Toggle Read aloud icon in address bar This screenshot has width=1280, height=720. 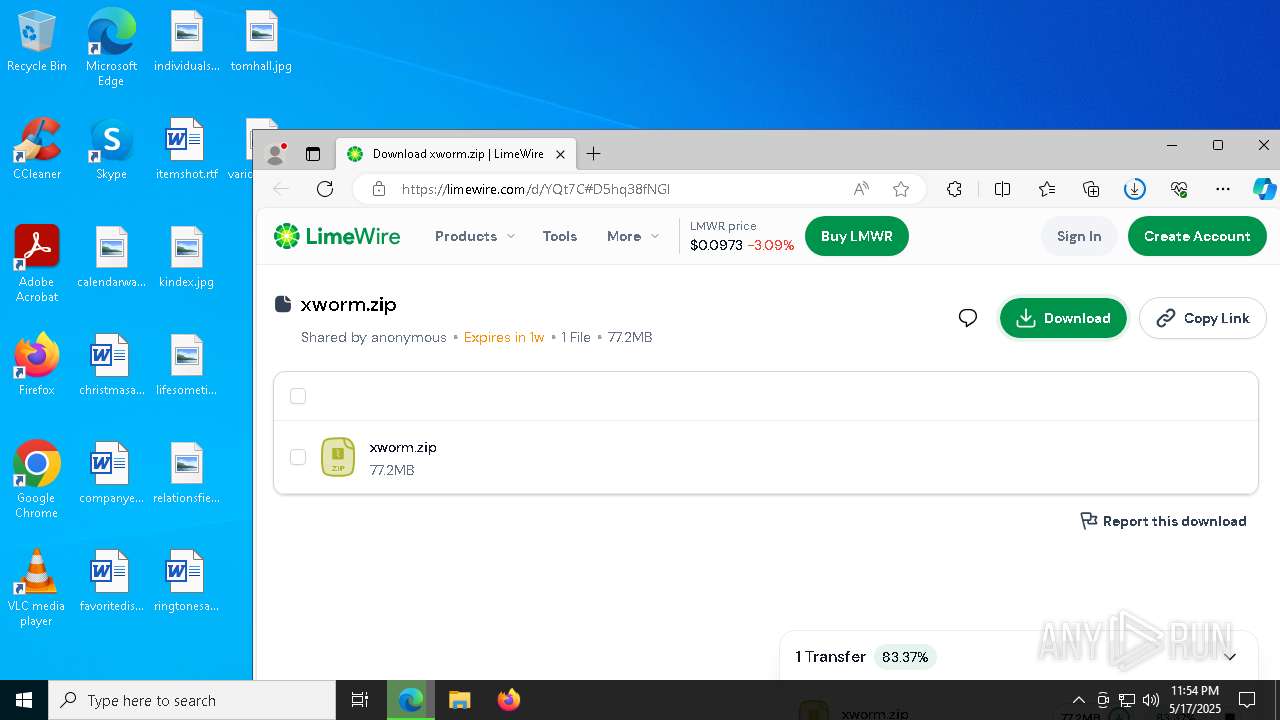pos(861,189)
